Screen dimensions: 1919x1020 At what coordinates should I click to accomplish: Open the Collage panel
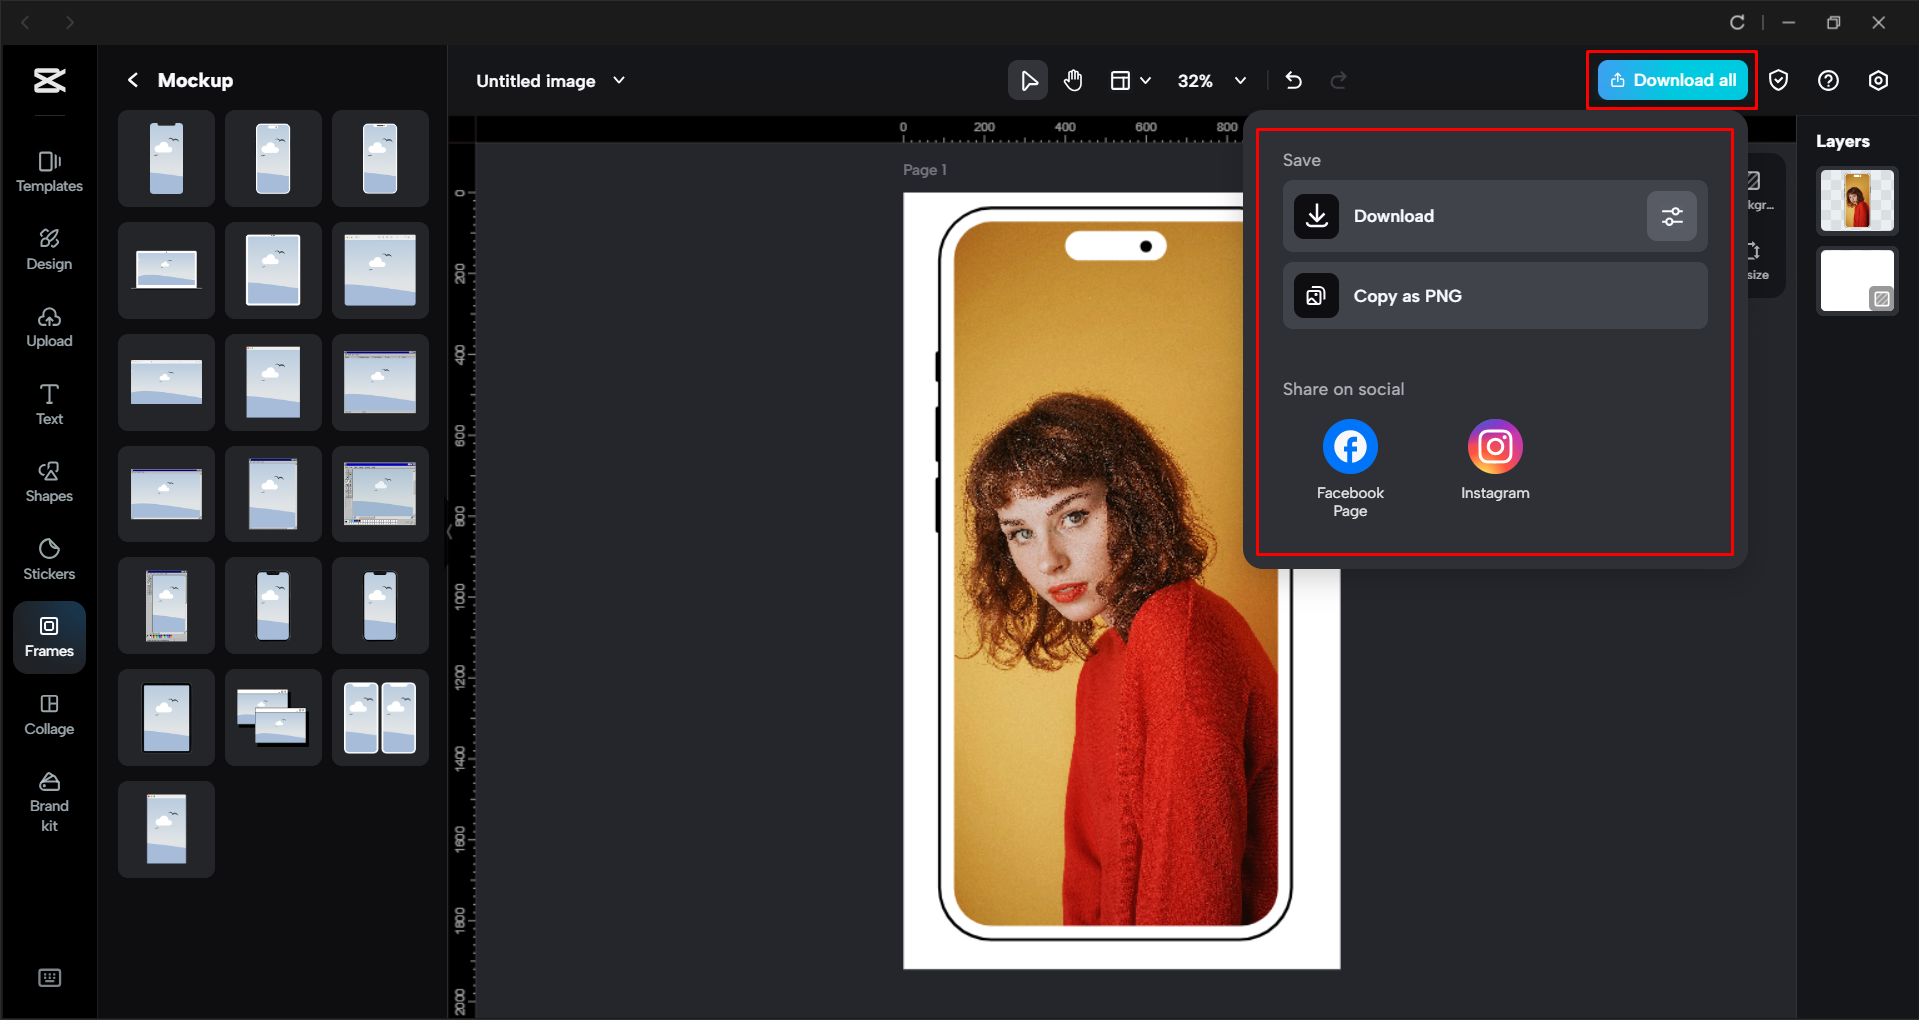pyautogui.click(x=49, y=714)
